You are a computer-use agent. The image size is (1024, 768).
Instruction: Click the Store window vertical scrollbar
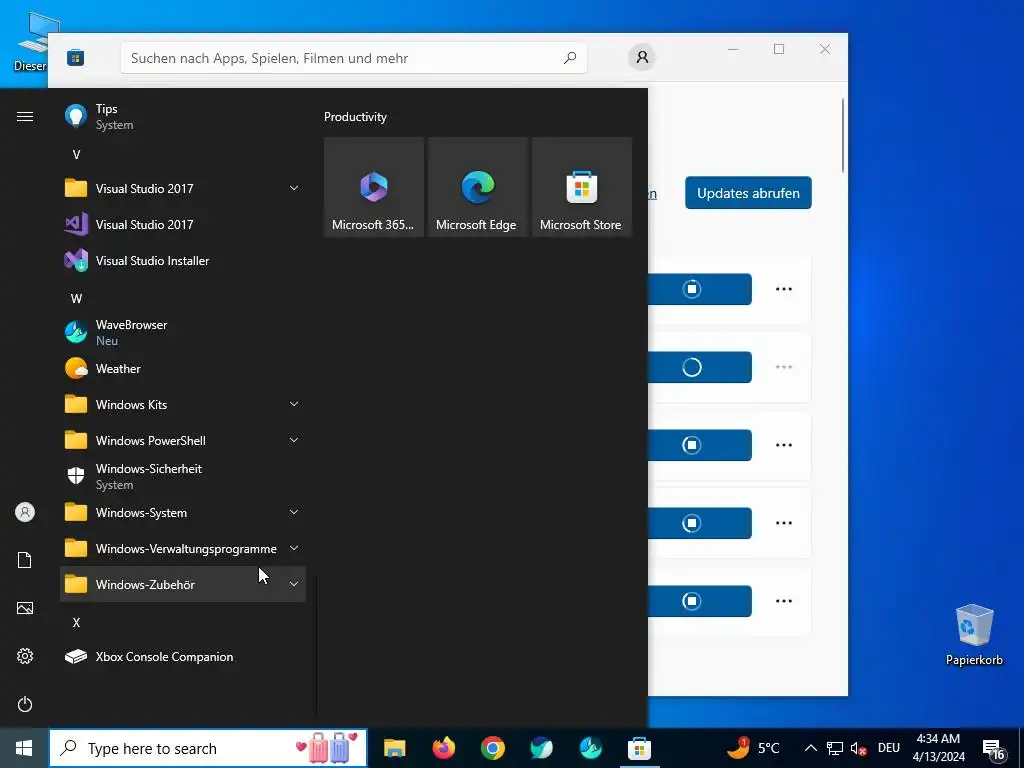[843, 135]
